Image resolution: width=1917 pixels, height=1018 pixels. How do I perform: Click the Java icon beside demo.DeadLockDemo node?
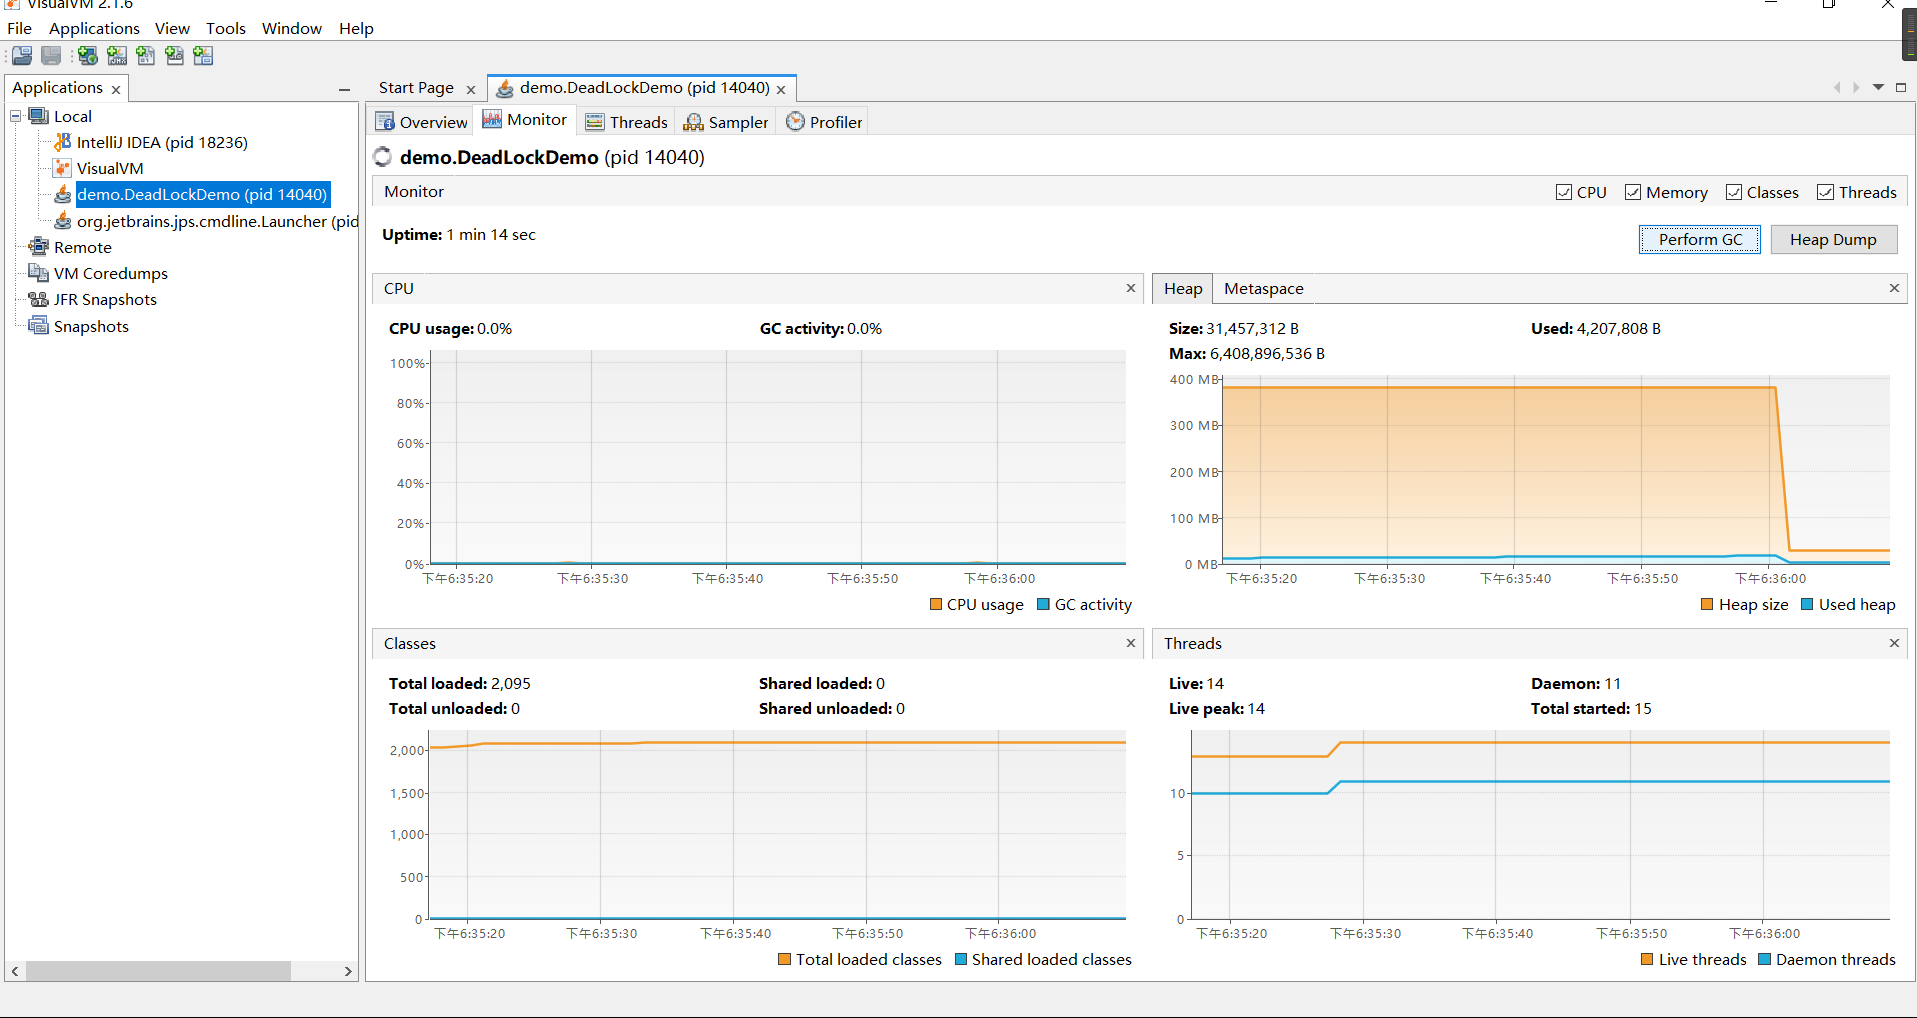[63, 194]
